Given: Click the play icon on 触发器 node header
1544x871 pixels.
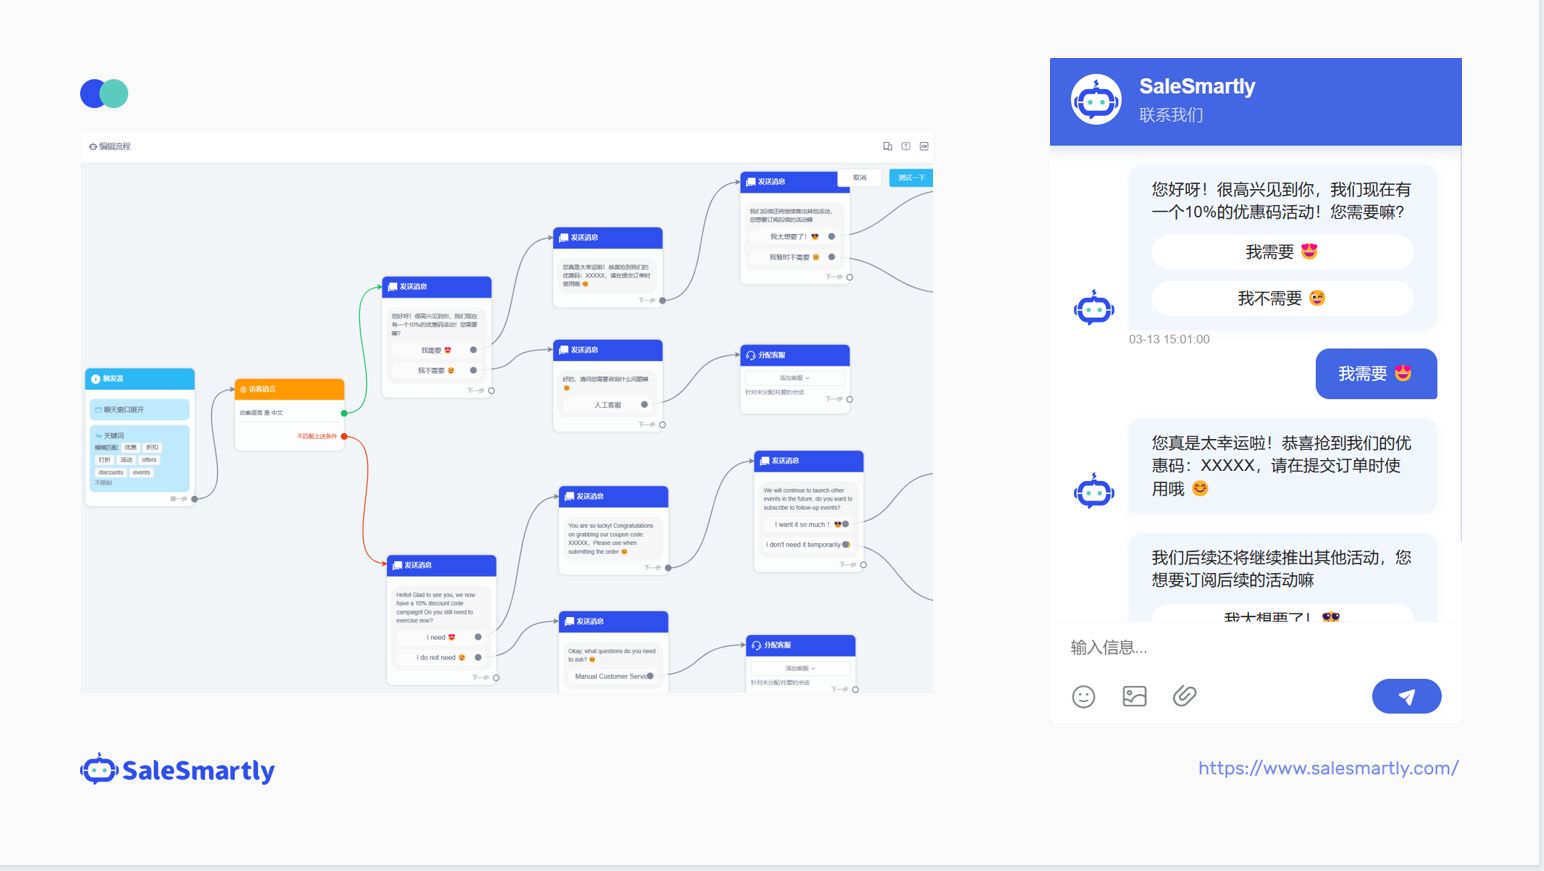Looking at the screenshot, I should 96,379.
